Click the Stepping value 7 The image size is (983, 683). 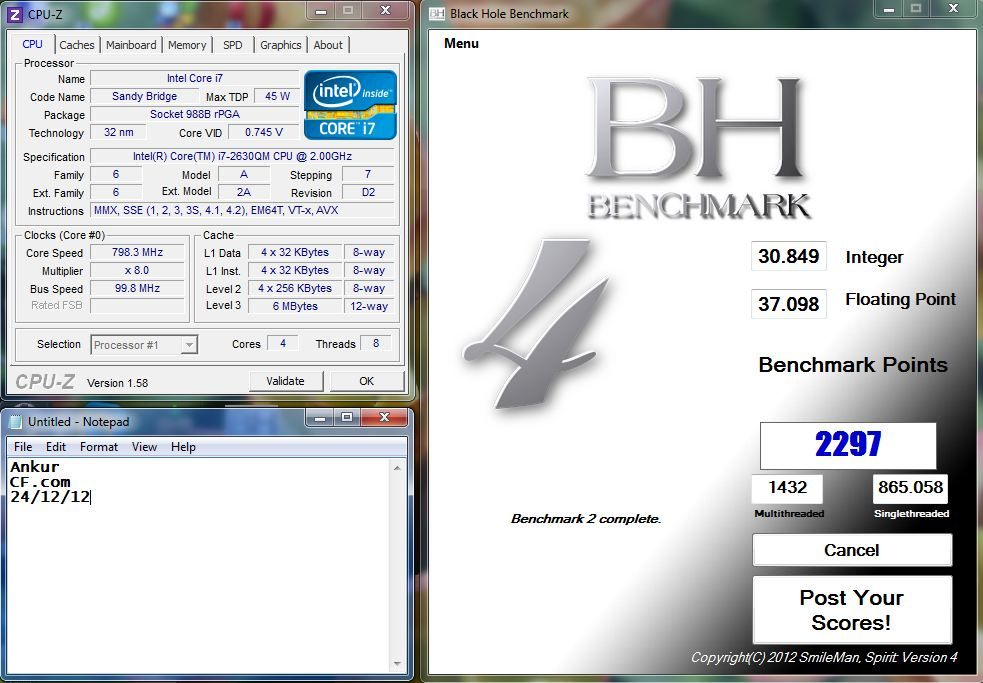pyautogui.click(x=369, y=174)
